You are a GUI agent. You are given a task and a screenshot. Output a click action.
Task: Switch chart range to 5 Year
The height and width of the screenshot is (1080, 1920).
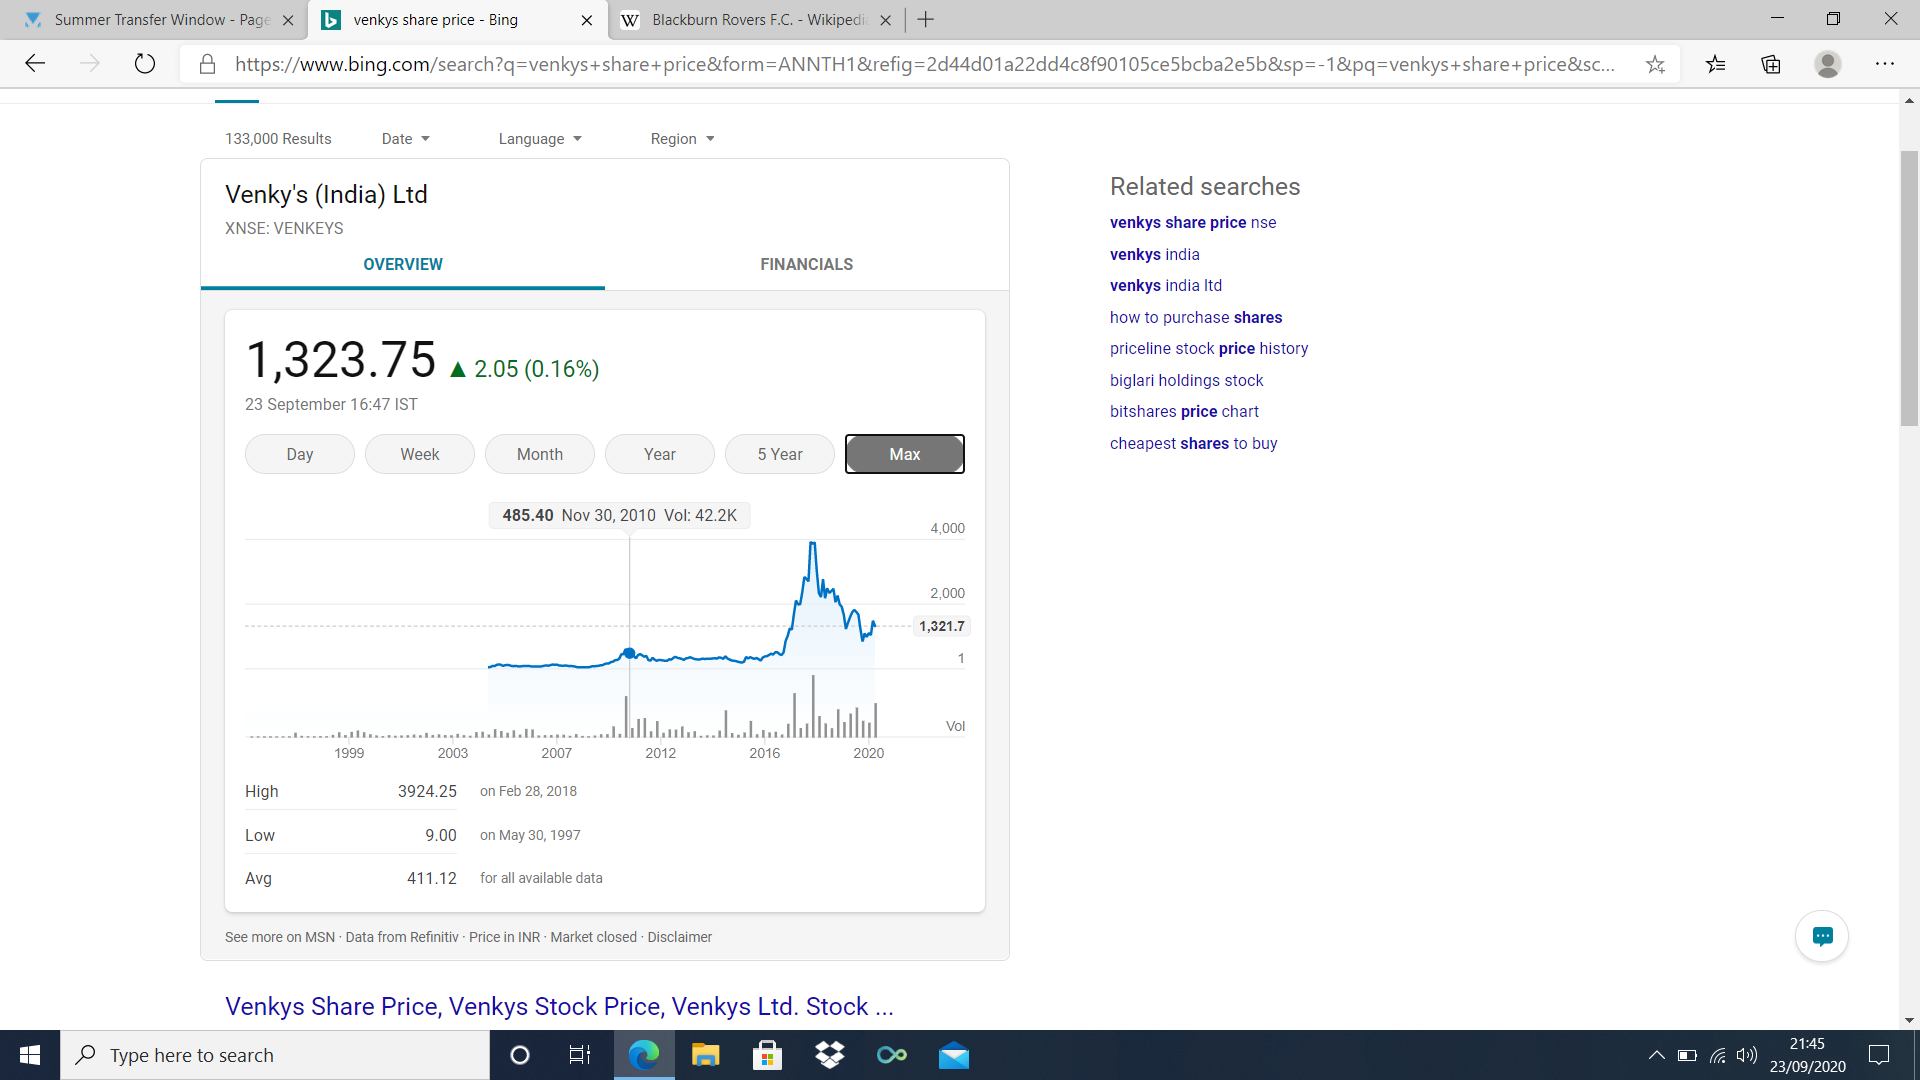(779, 454)
